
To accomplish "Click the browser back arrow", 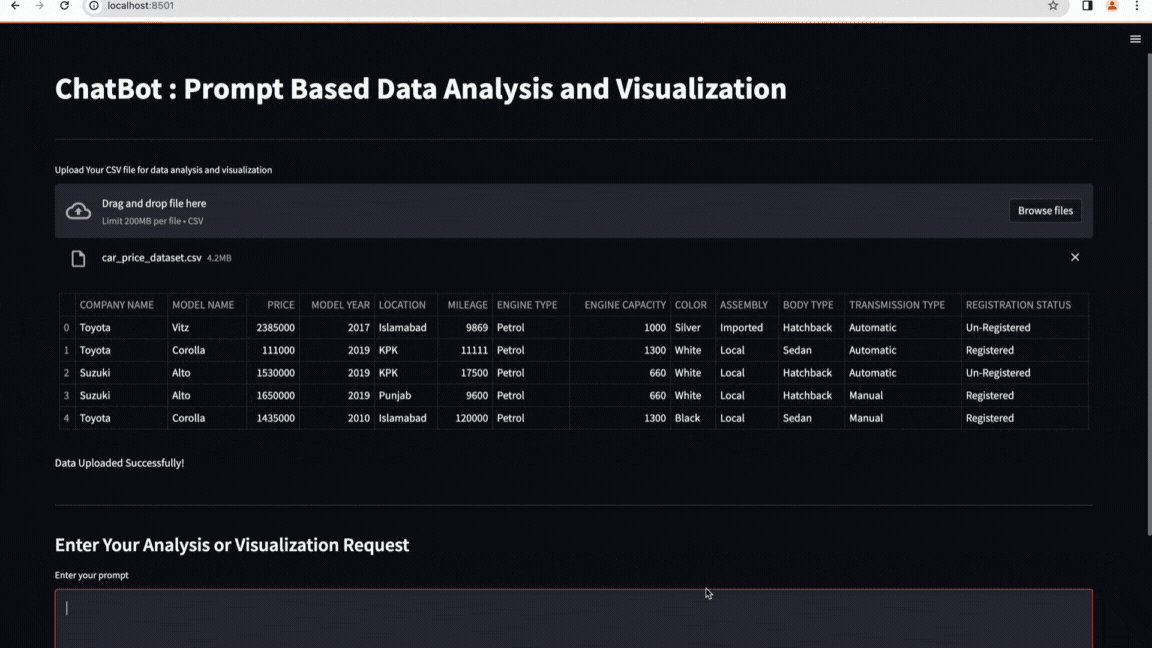I will click(15, 6).
